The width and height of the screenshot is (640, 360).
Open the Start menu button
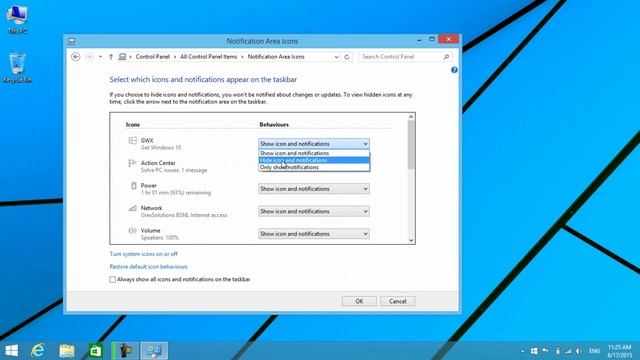click(x=11, y=350)
